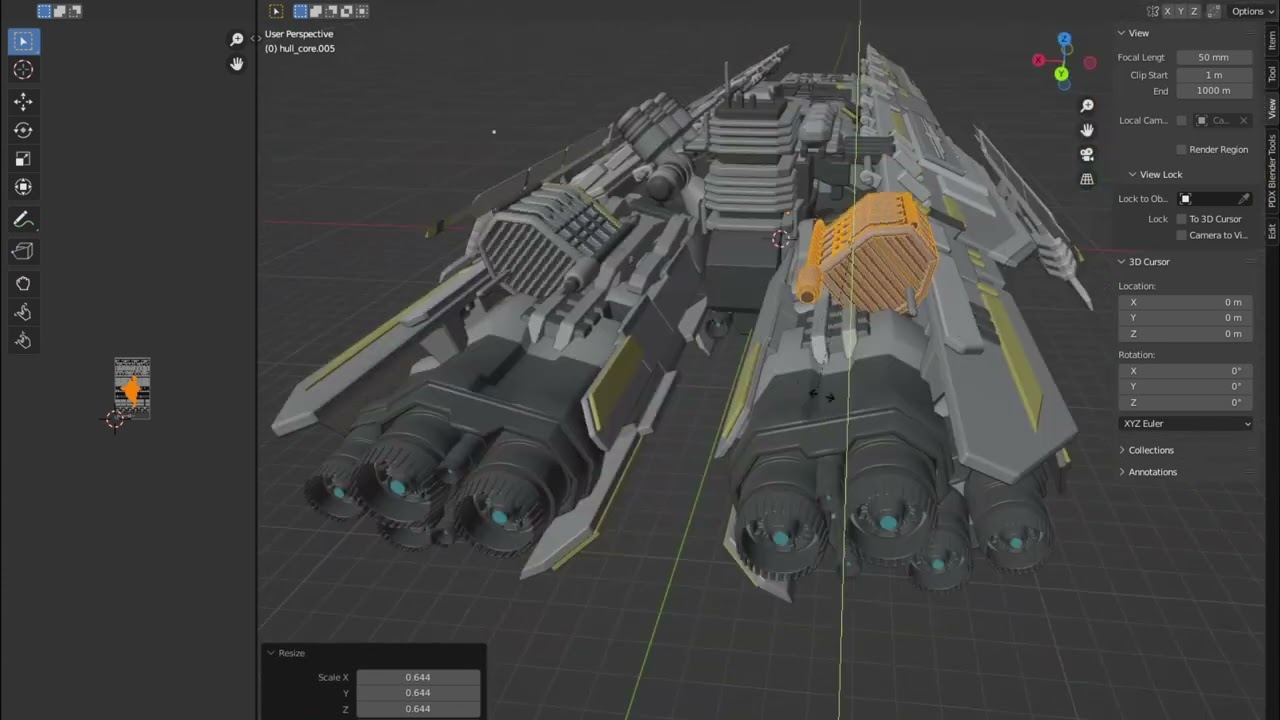
Task: Open the Options dropdown
Action: [x=1252, y=11]
